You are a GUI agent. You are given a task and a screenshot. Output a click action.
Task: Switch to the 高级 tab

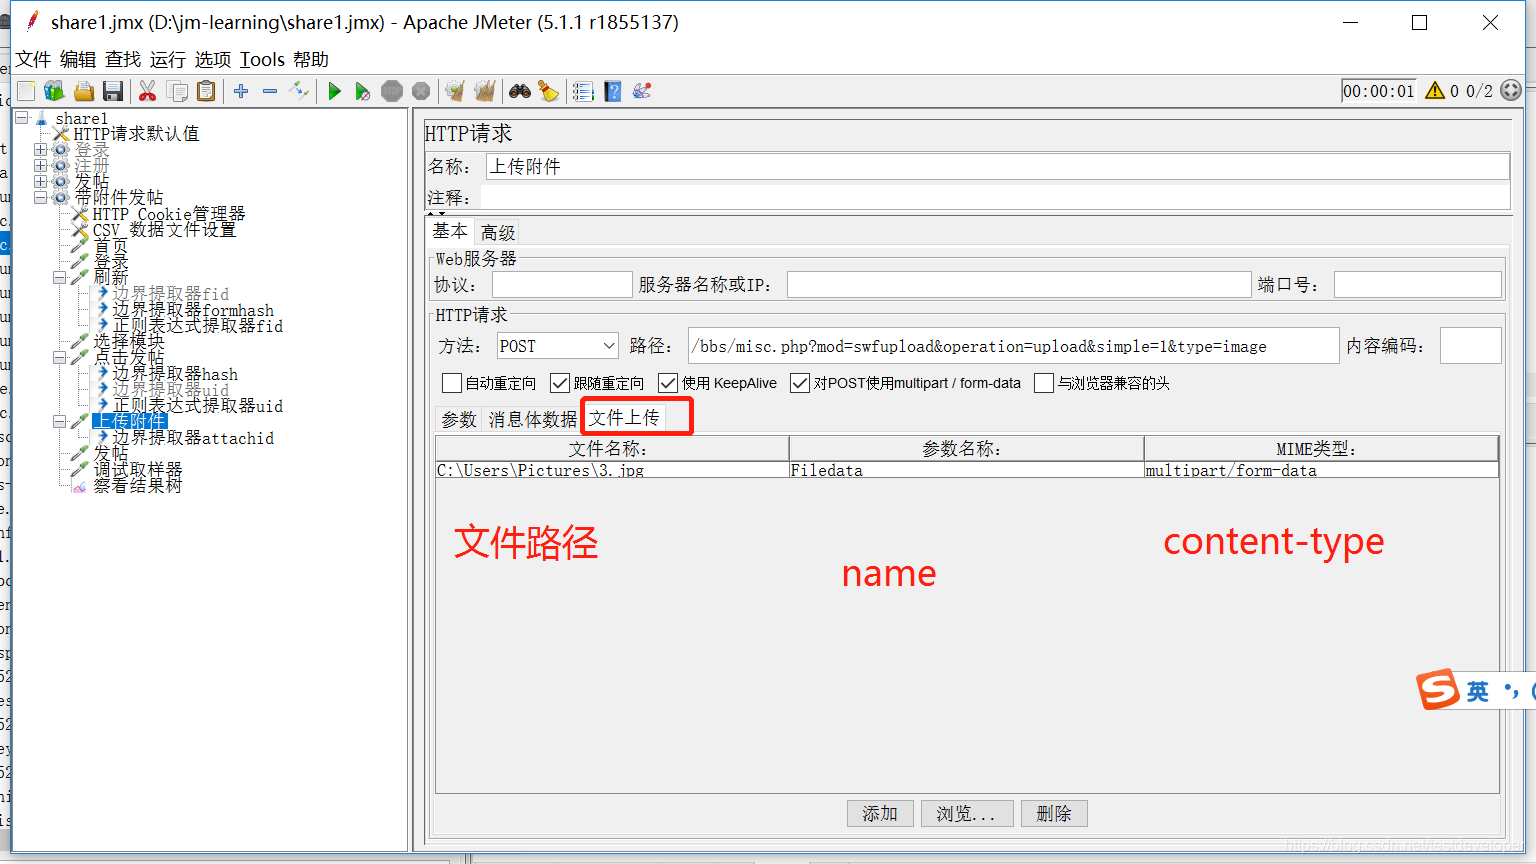pyautogui.click(x=497, y=232)
